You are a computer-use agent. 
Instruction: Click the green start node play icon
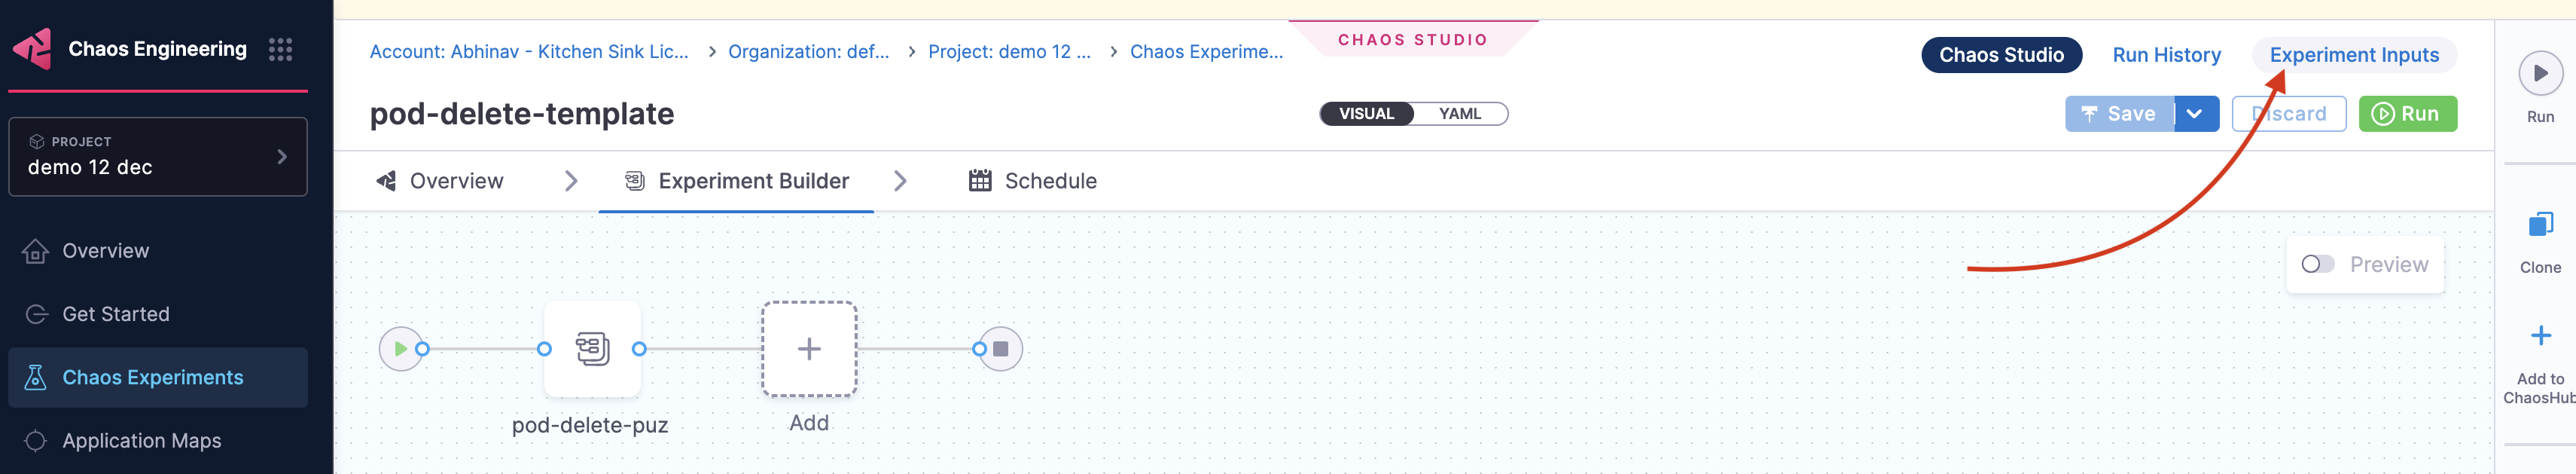(x=400, y=349)
